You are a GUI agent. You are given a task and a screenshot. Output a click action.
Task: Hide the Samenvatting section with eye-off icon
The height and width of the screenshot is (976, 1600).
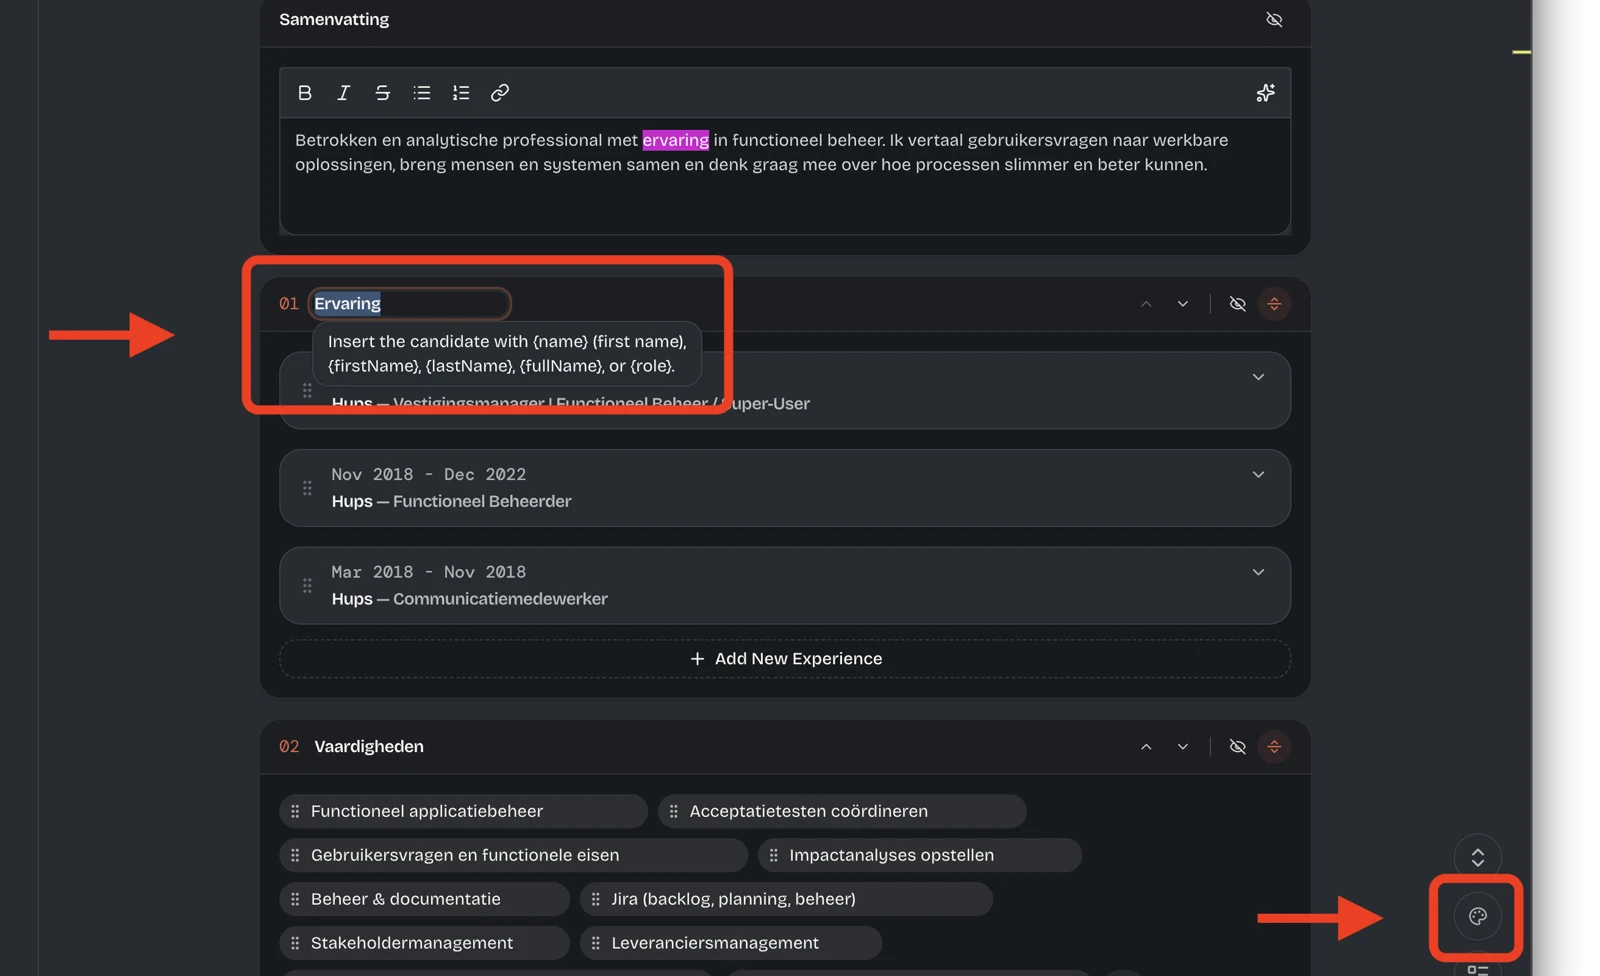point(1274,20)
